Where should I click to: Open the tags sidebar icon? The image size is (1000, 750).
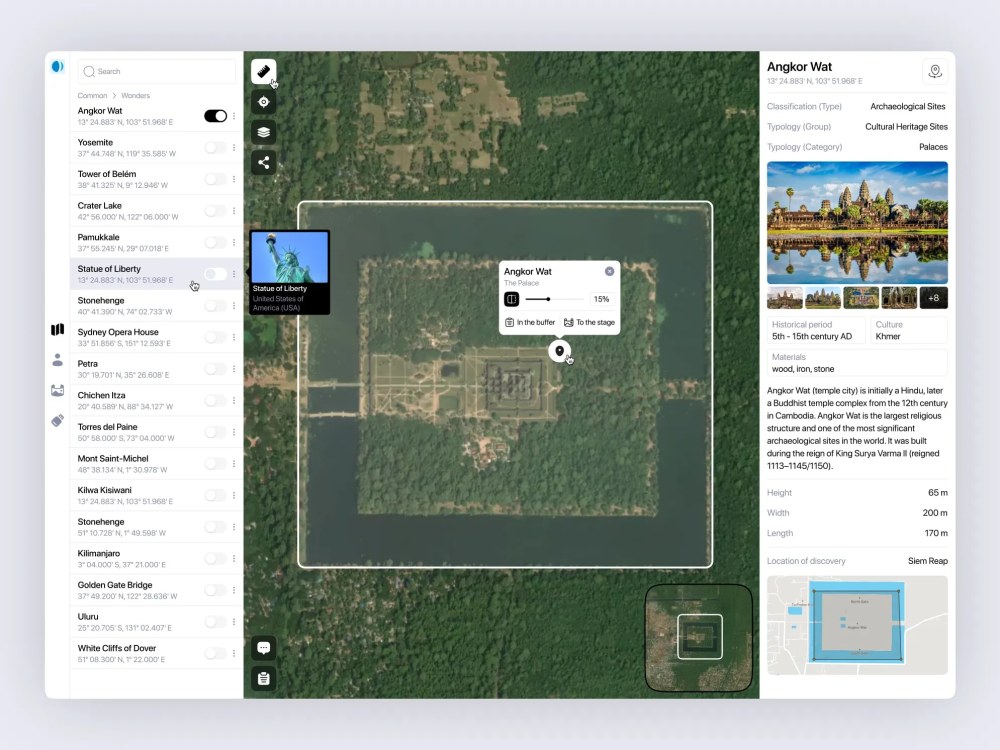click(57, 421)
